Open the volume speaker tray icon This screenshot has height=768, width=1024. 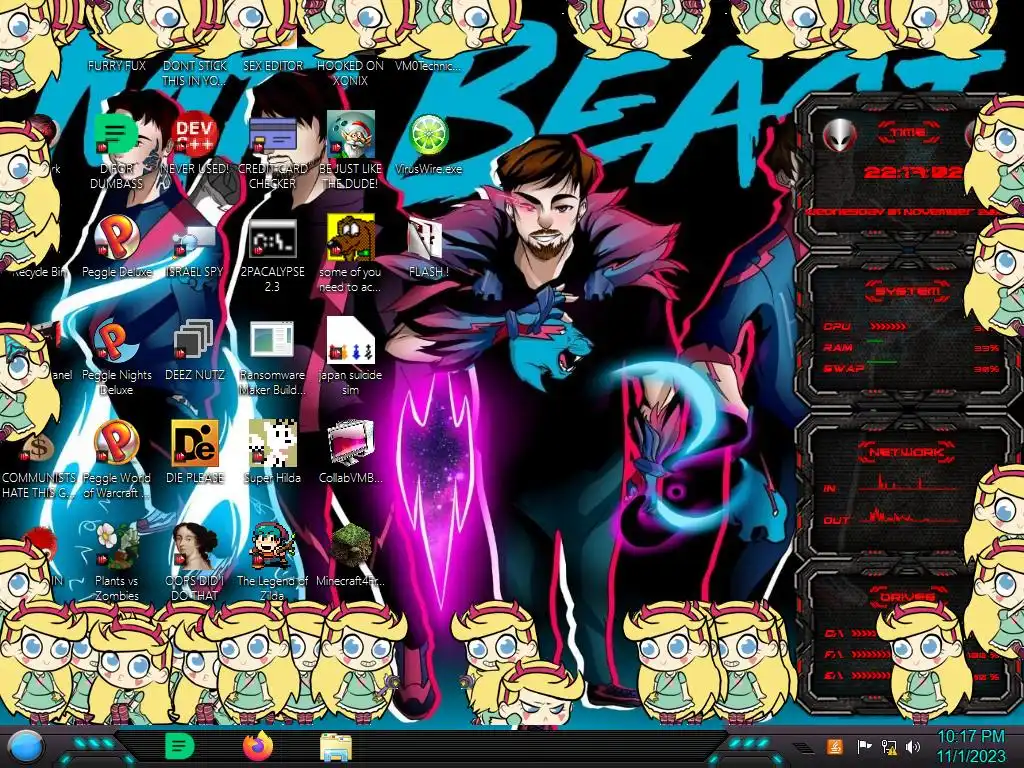click(912, 746)
